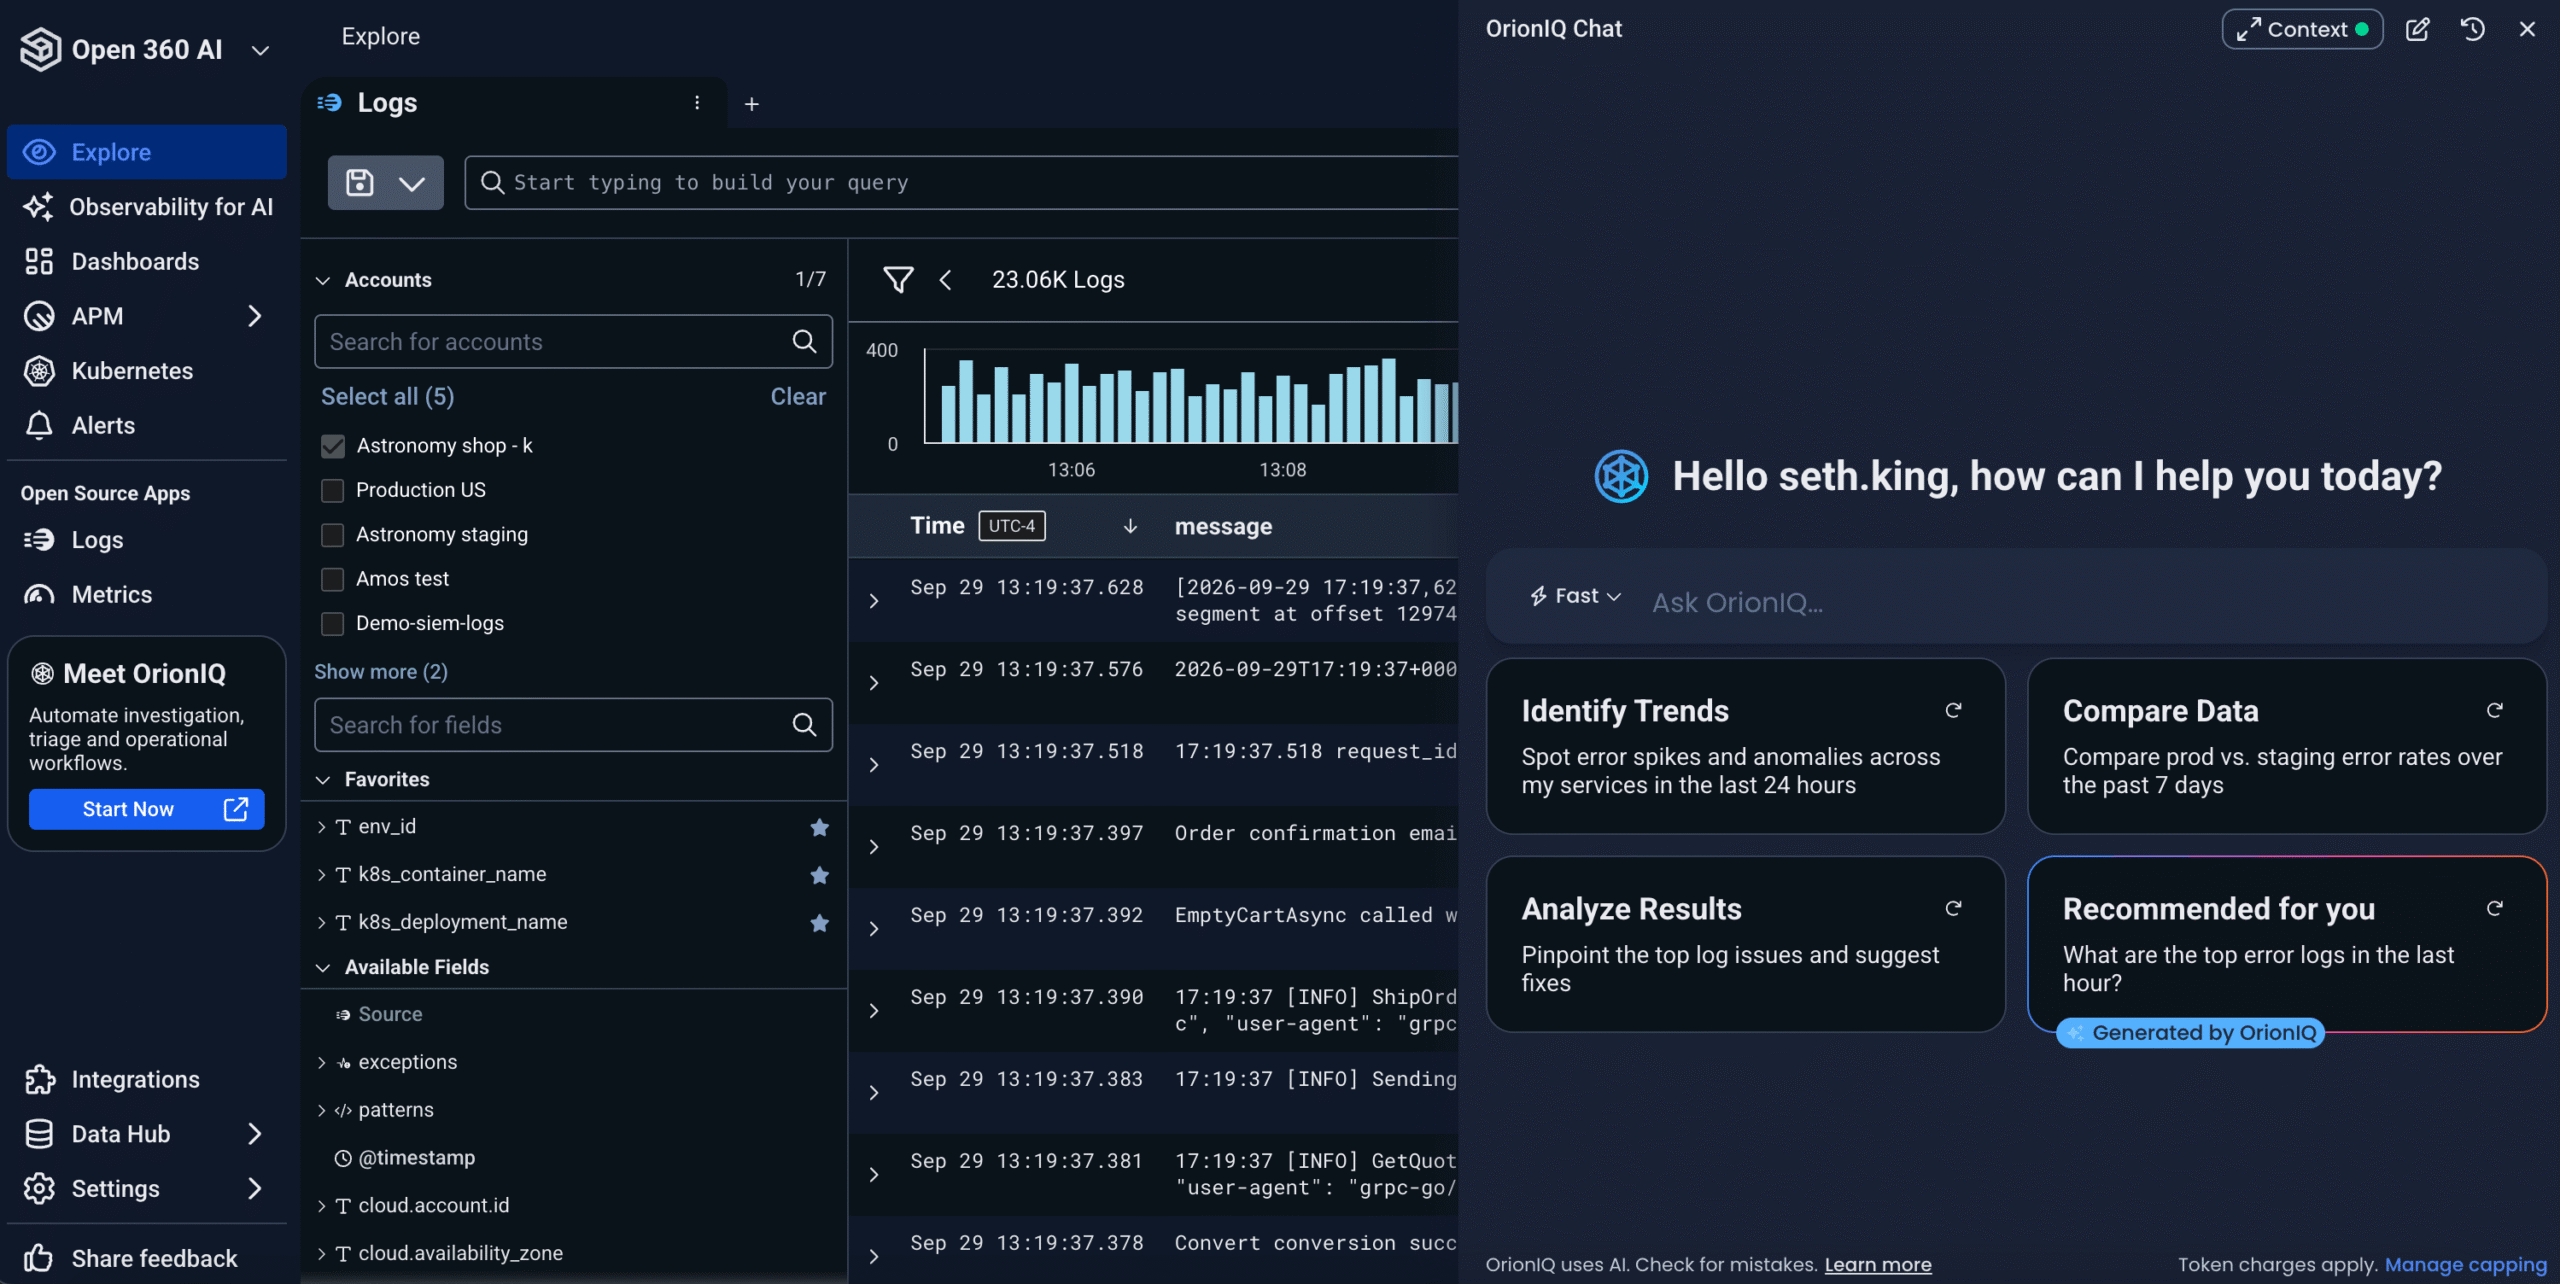Unfavorite the k8s_deployment_name star
The width and height of the screenshot is (2560, 1284).
[819, 923]
